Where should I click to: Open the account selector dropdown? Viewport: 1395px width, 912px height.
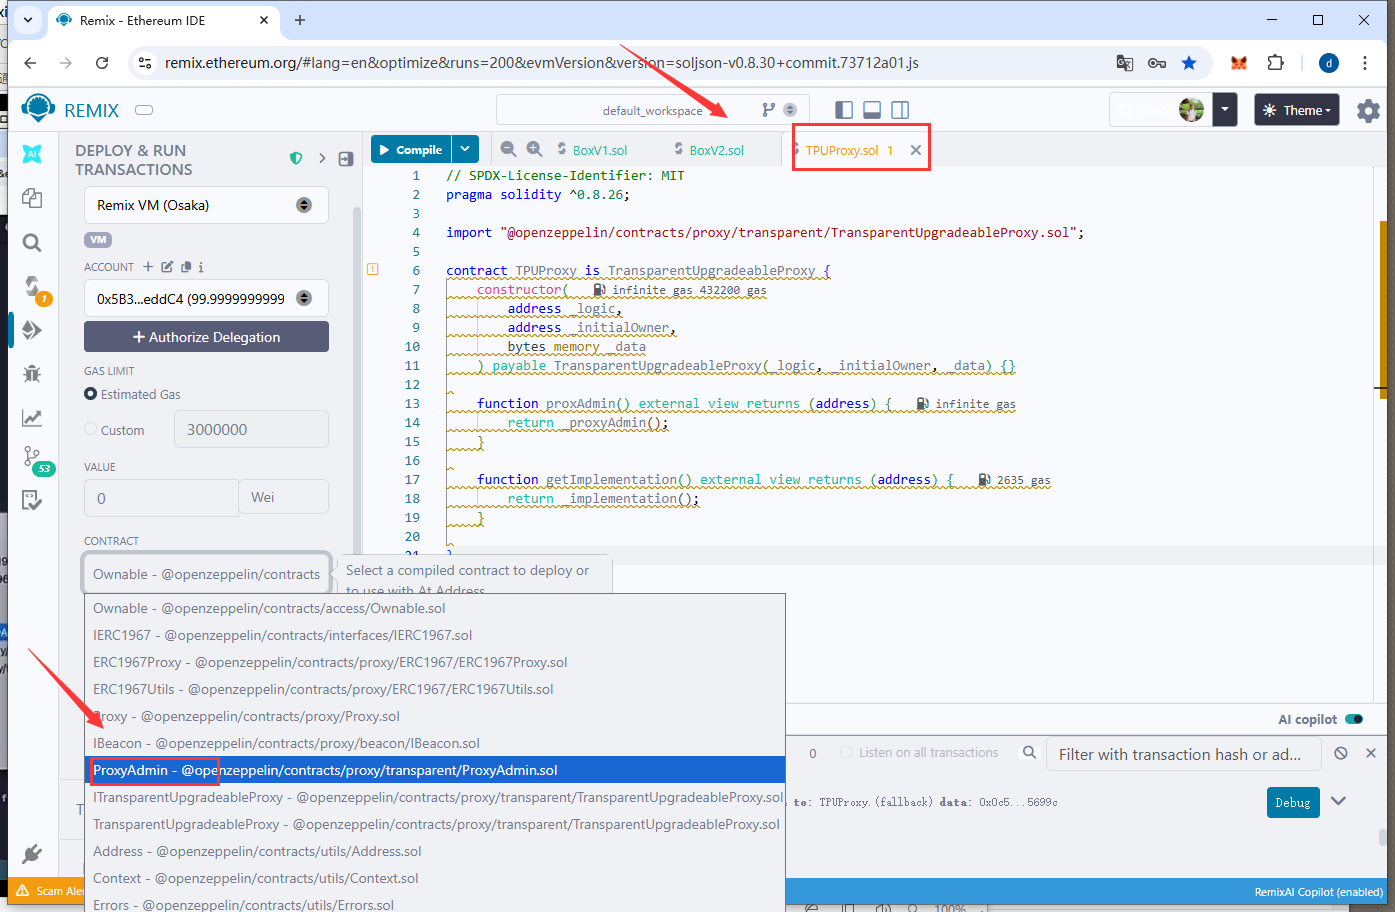click(206, 298)
